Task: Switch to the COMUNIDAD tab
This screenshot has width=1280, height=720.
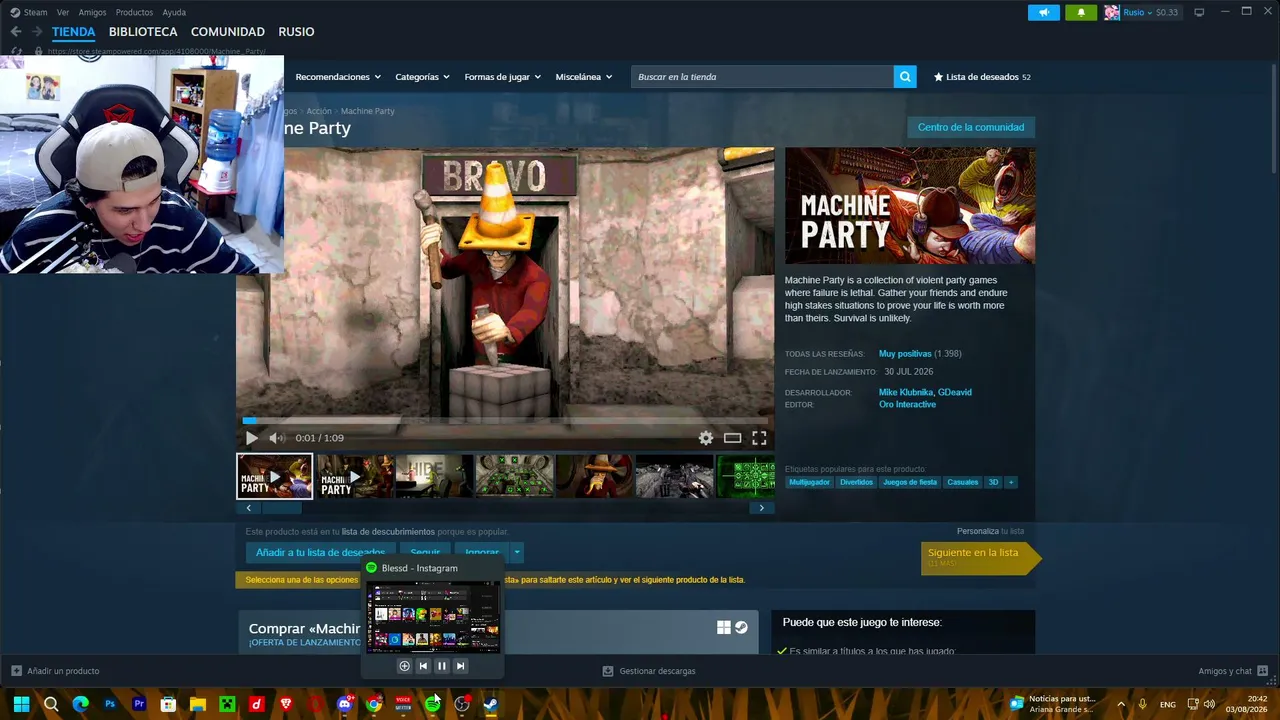Action: click(x=228, y=32)
